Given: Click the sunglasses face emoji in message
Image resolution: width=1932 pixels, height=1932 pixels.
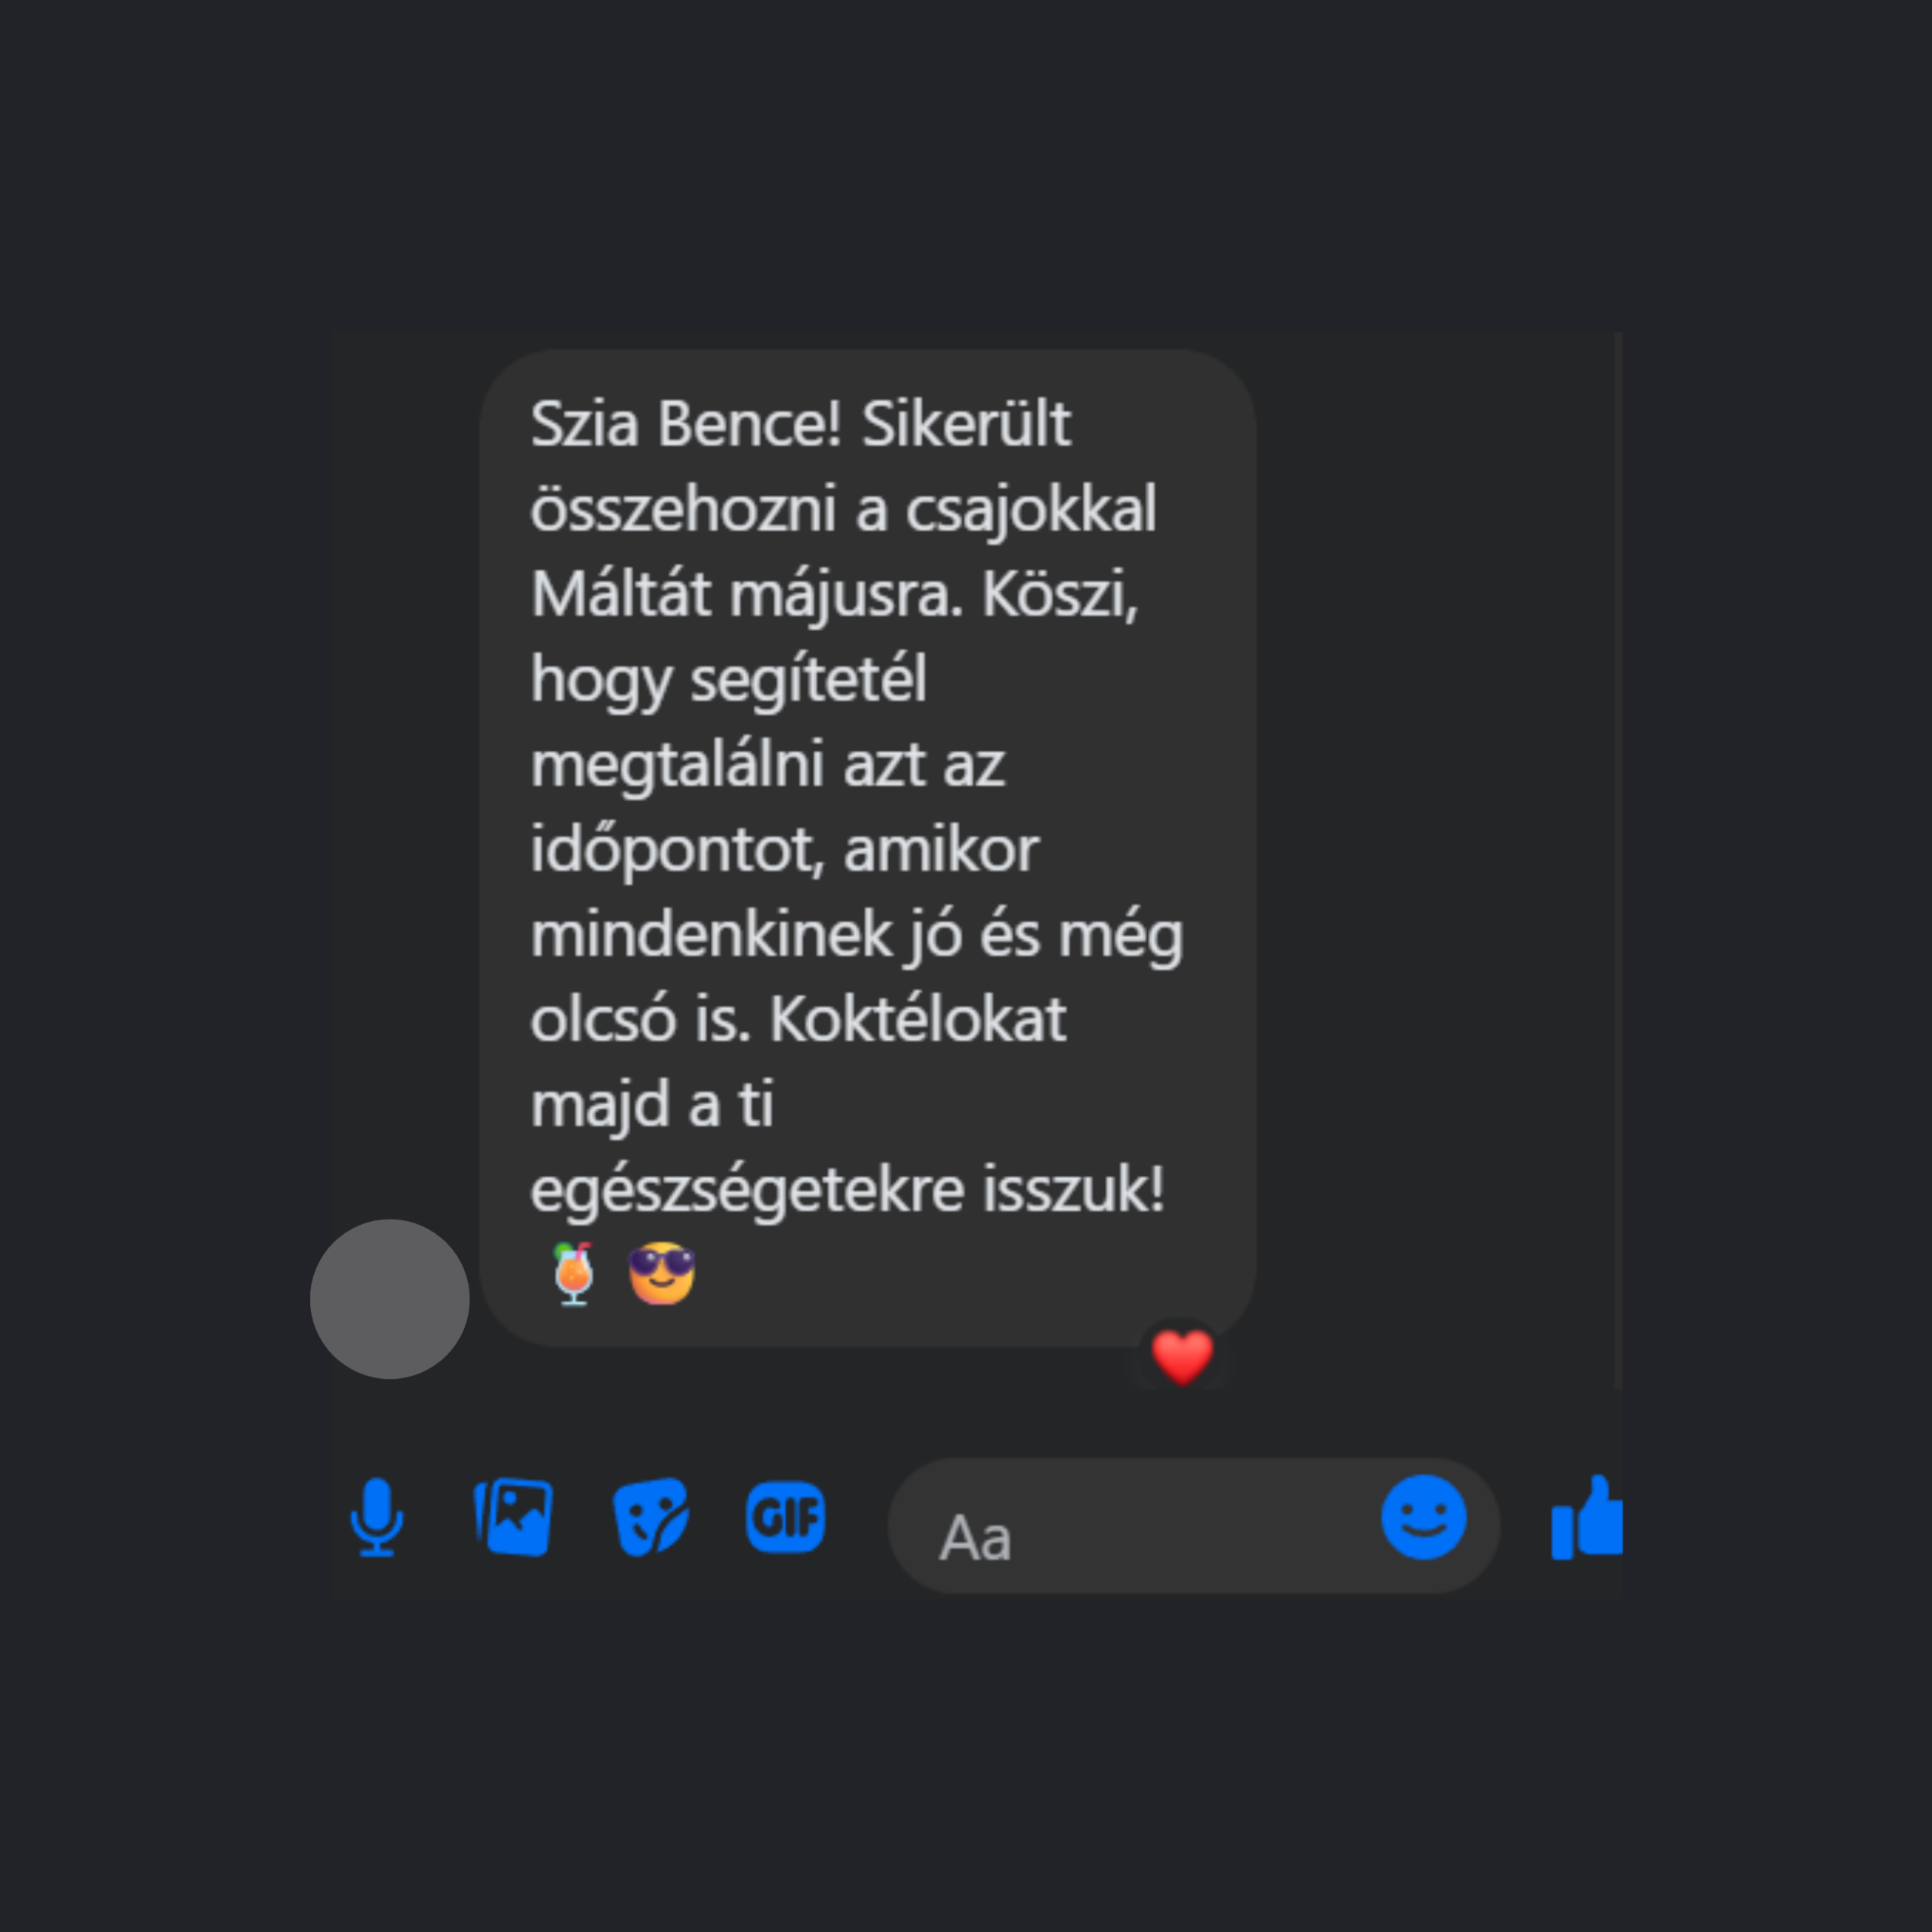Looking at the screenshot, I should pos(661,1273).
